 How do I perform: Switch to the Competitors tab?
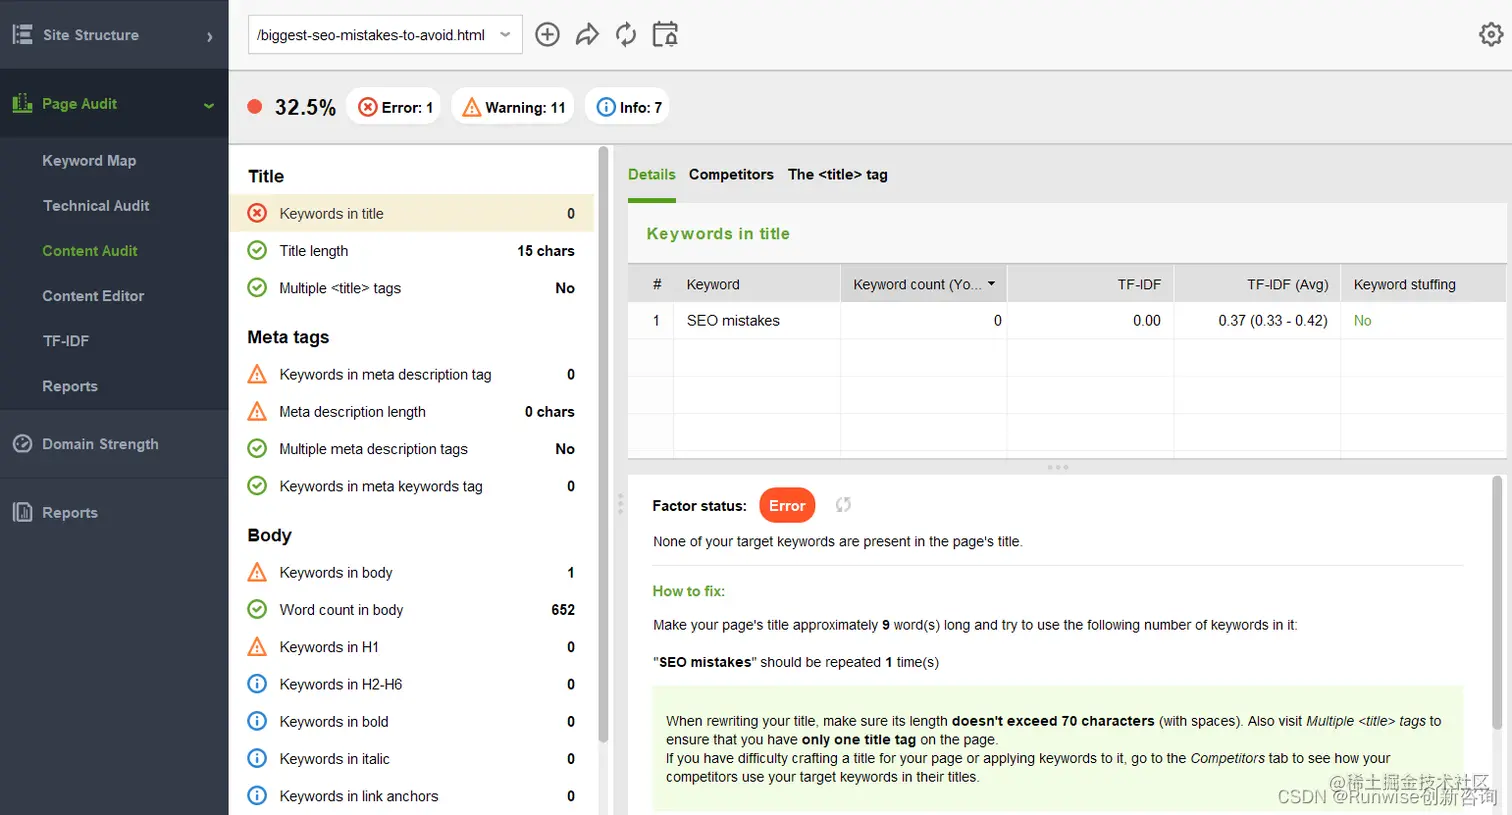click(x=731, y=174)
